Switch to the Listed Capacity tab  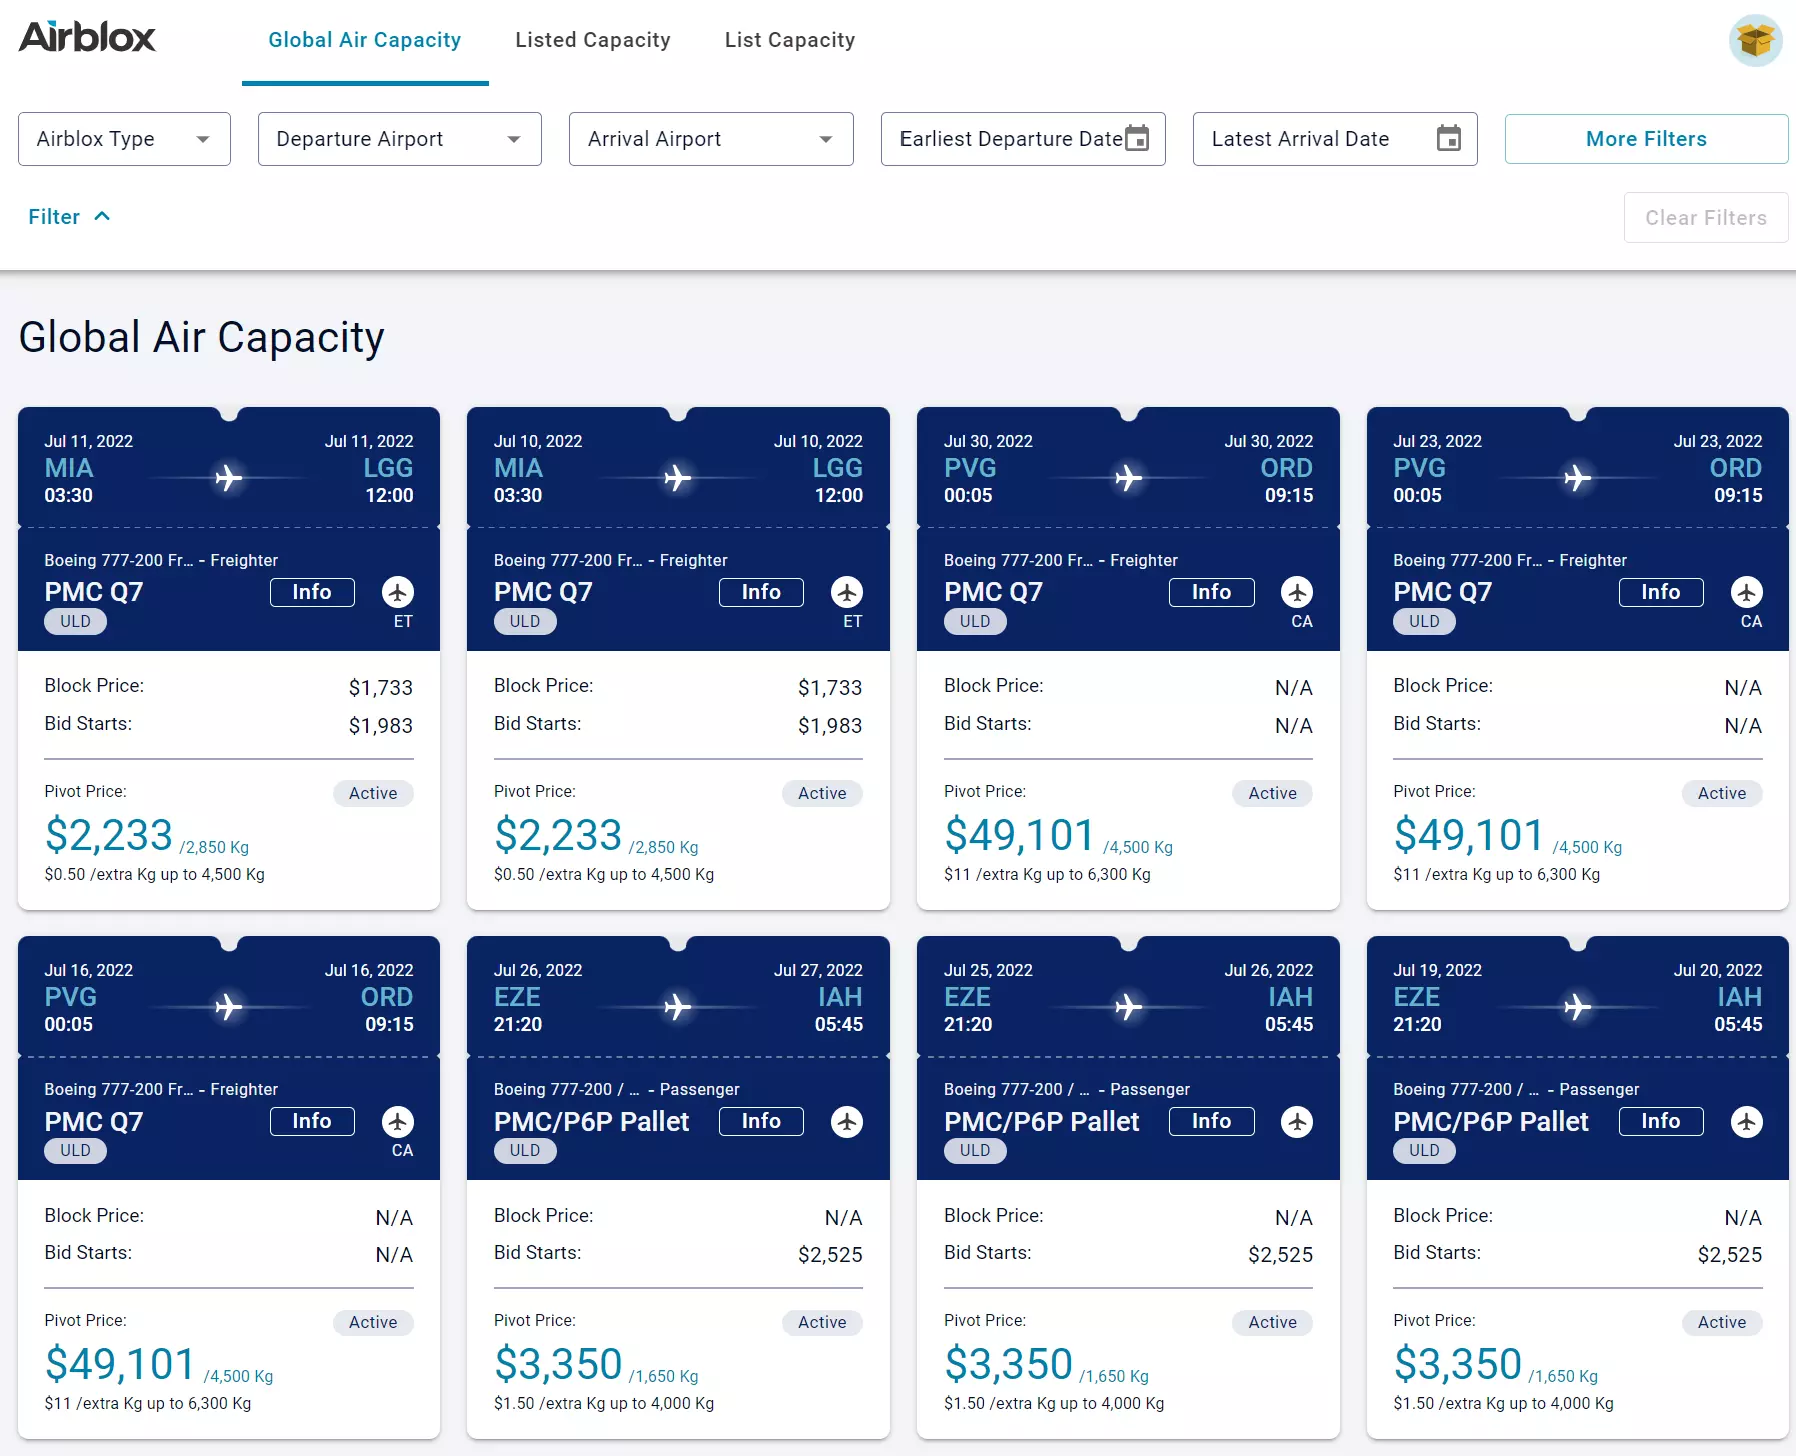coord(592,40)
